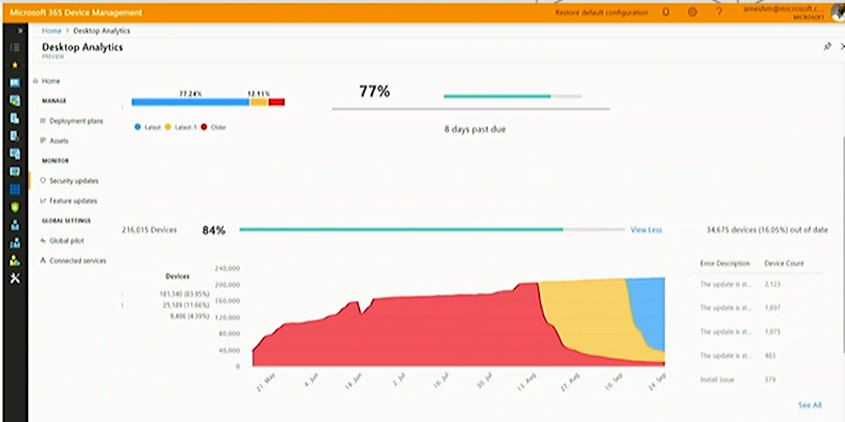Open Home in Desktop Analytics menu
The image size is (845, 422).
[x=51, y=81]
